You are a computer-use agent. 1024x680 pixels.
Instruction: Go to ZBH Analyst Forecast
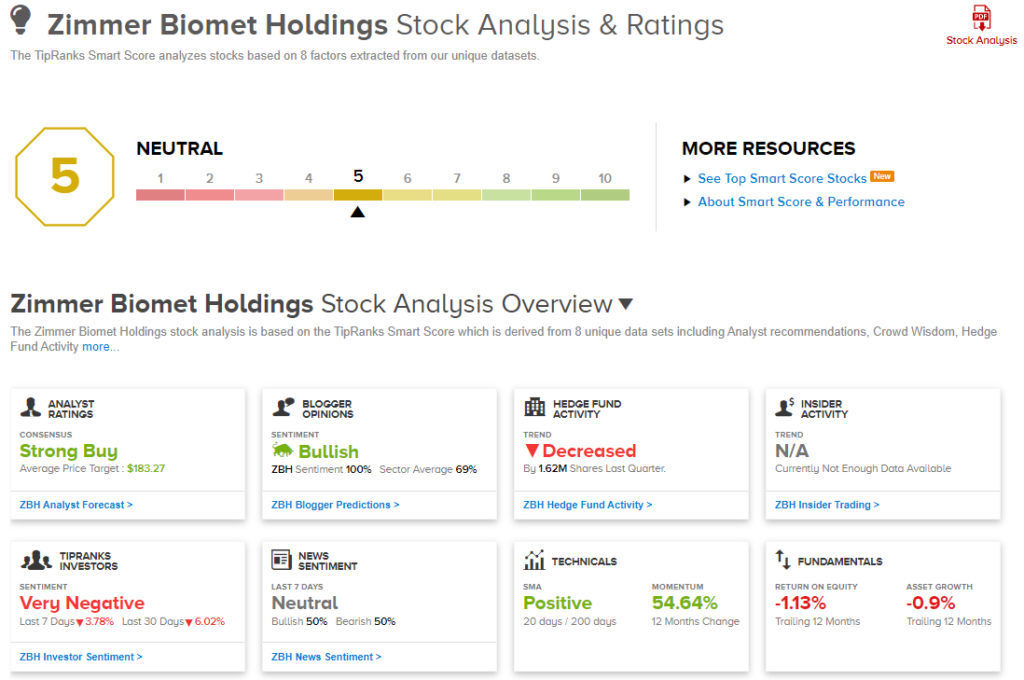pos(76,505)
